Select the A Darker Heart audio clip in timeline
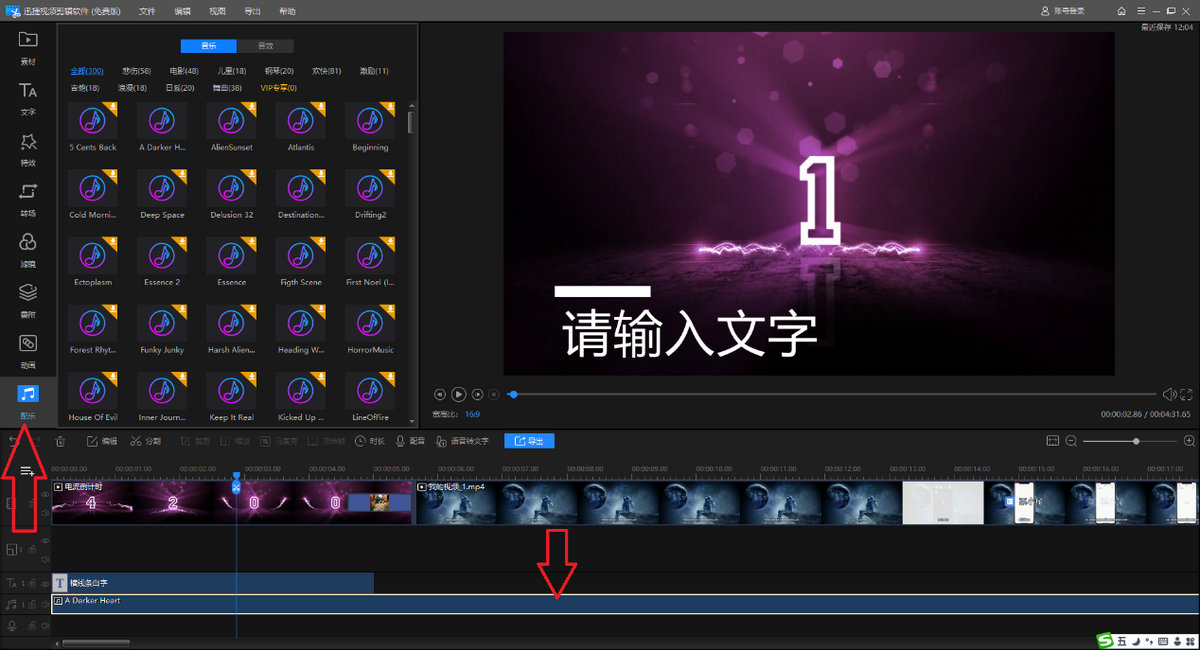Image resolution: width=1200 pixels, height=650 pixels. [625, 603]
